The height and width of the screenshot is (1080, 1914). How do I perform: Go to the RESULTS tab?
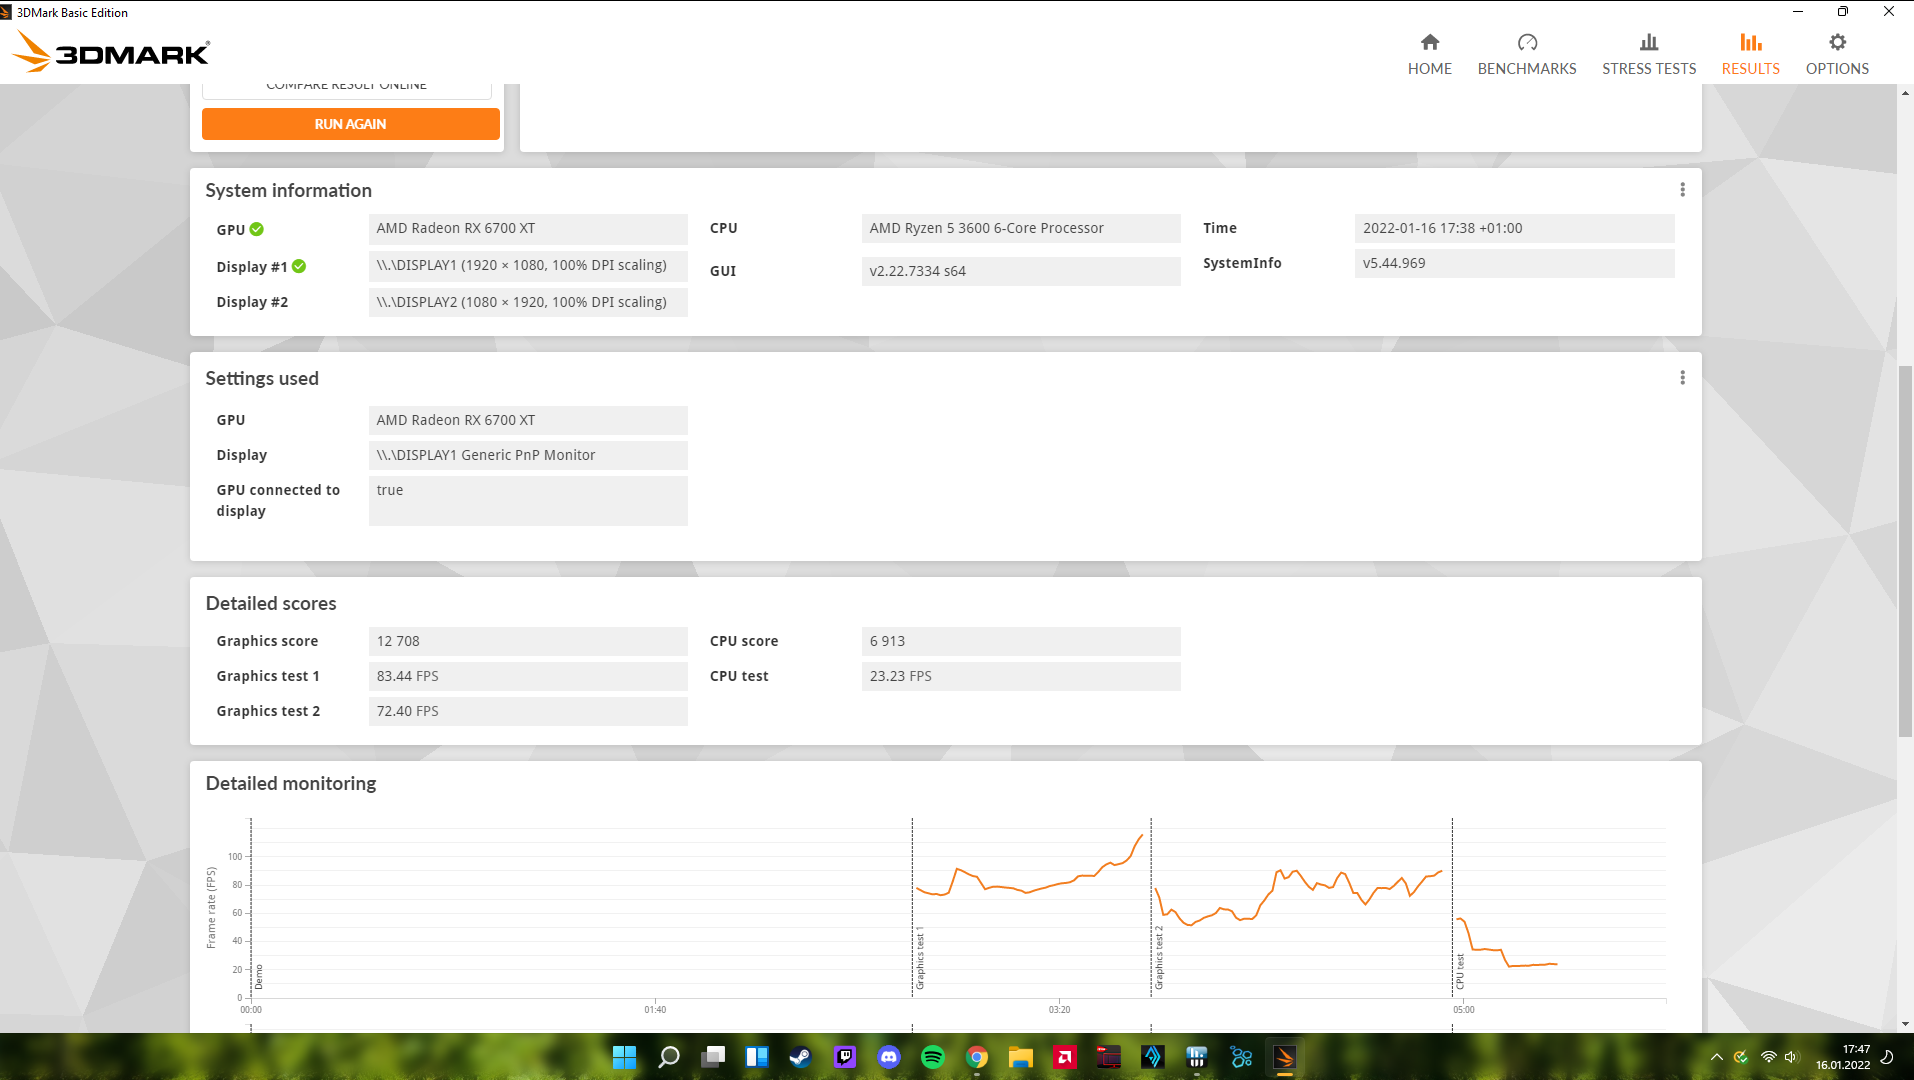tap(1750, 54)
